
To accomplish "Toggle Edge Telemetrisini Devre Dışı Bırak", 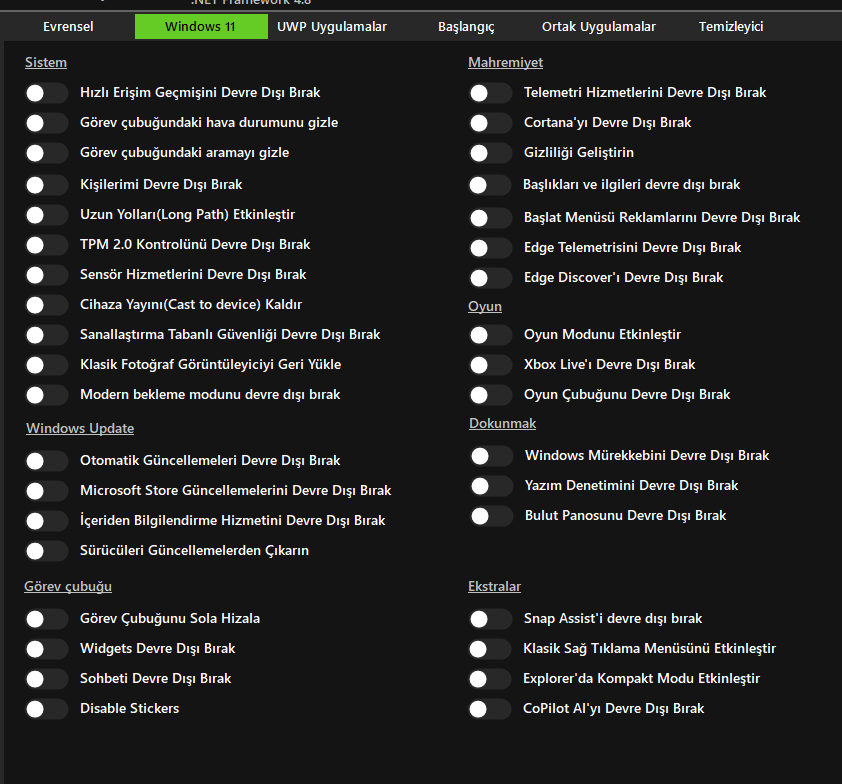I will coord(490,248).
